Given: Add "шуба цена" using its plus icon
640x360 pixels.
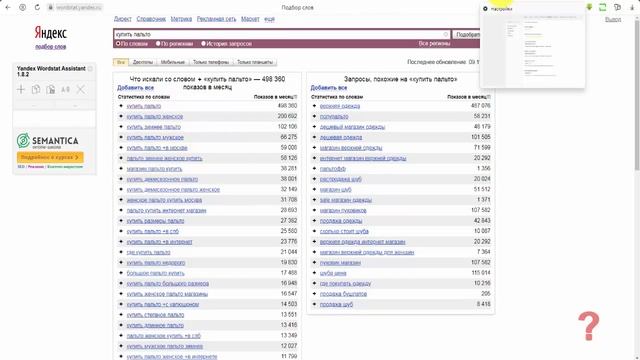Looking at the screenshot, I should [x=314, y=273].
